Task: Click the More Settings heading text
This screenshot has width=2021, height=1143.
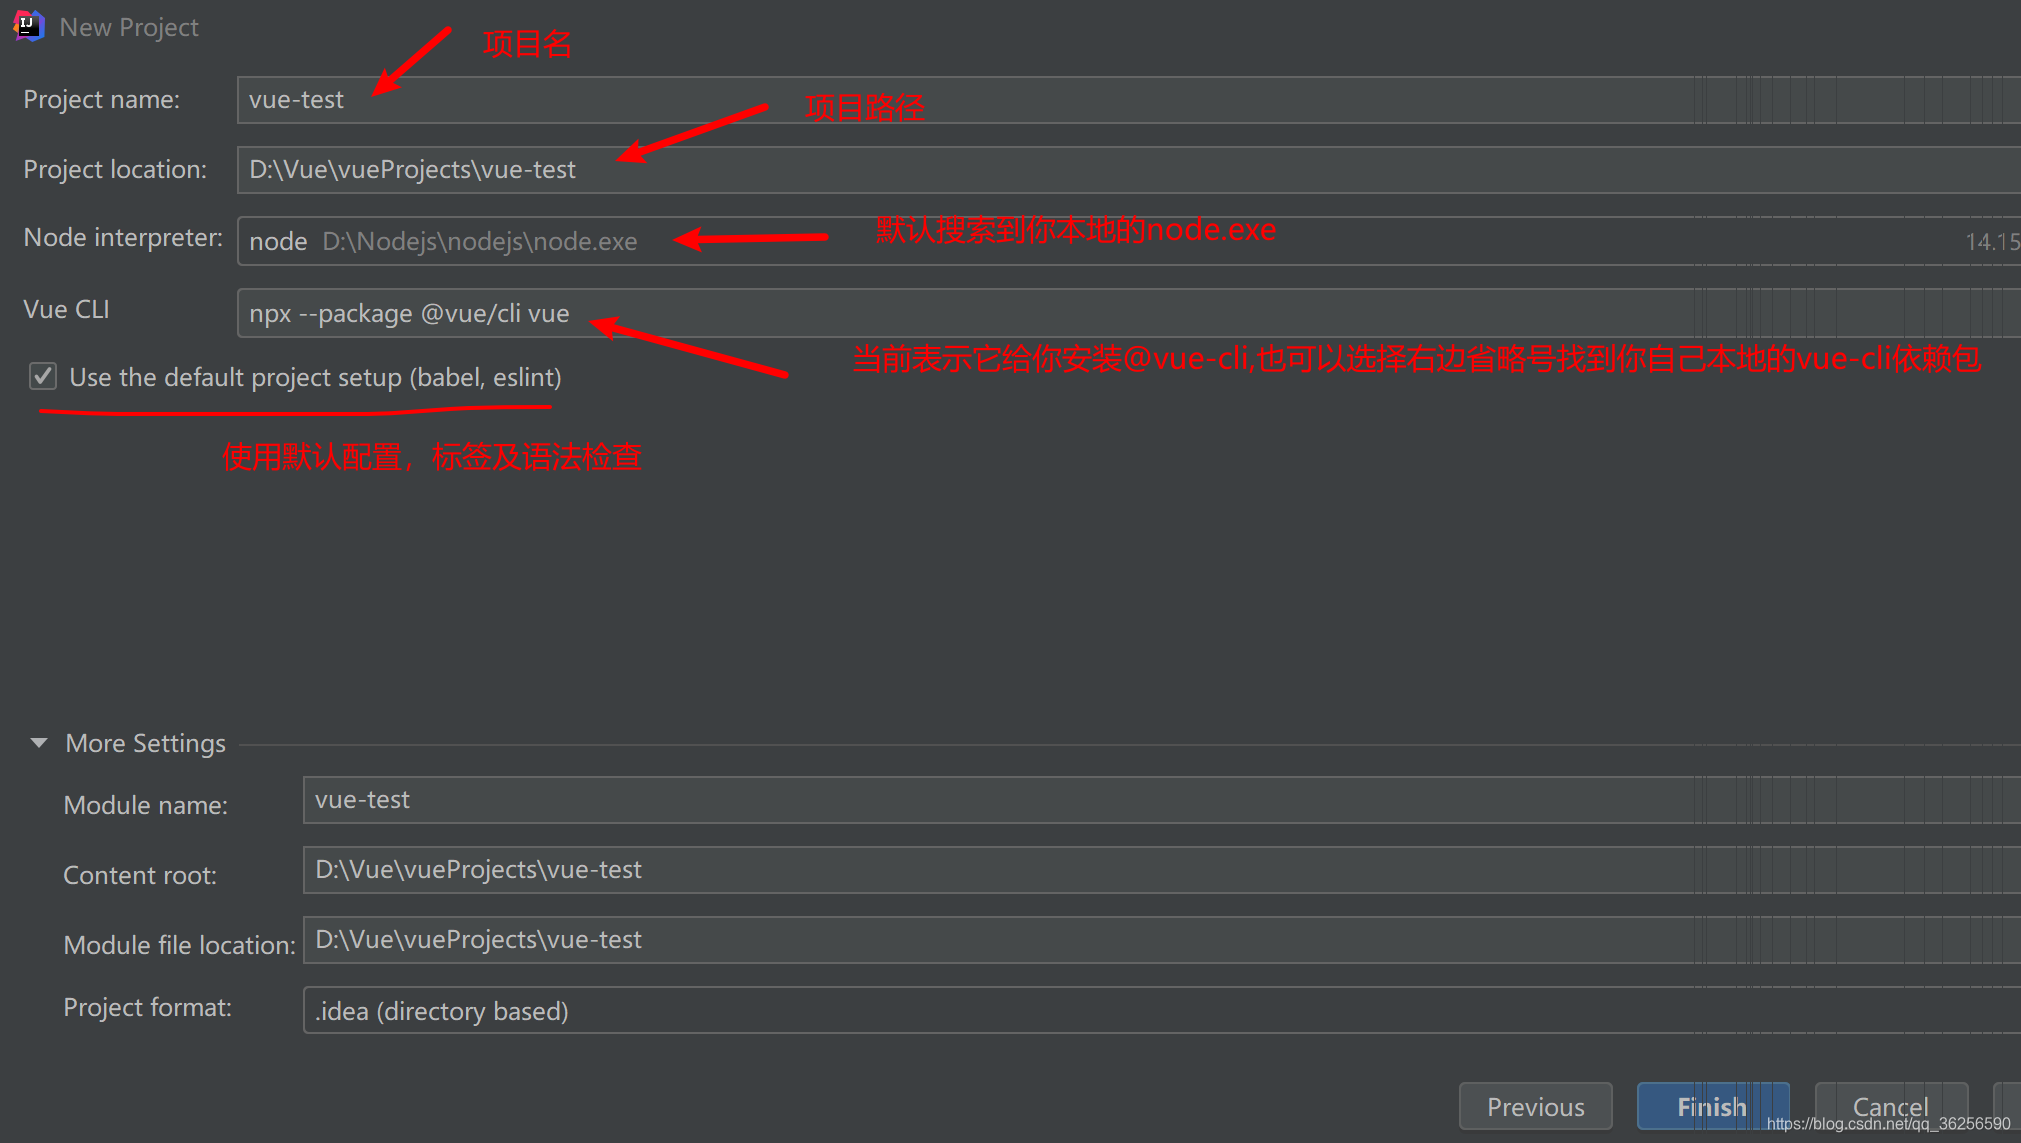Action: pos(146,743)
